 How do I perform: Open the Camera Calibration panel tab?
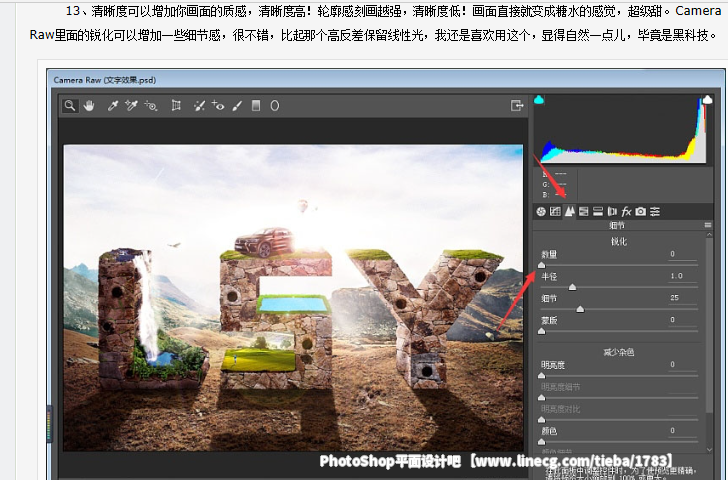click(641, 212)
